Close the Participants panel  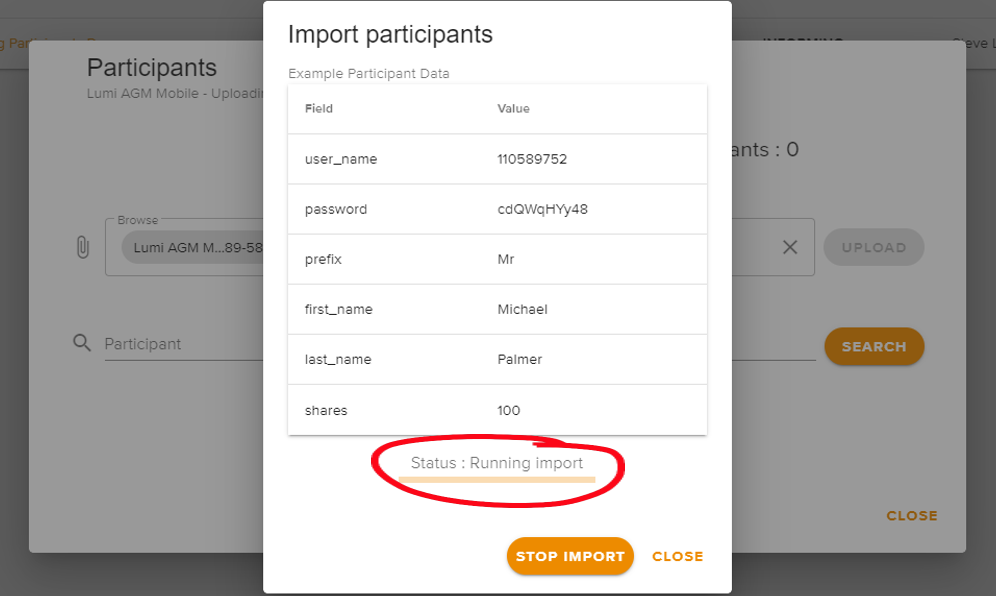(912, 515)
